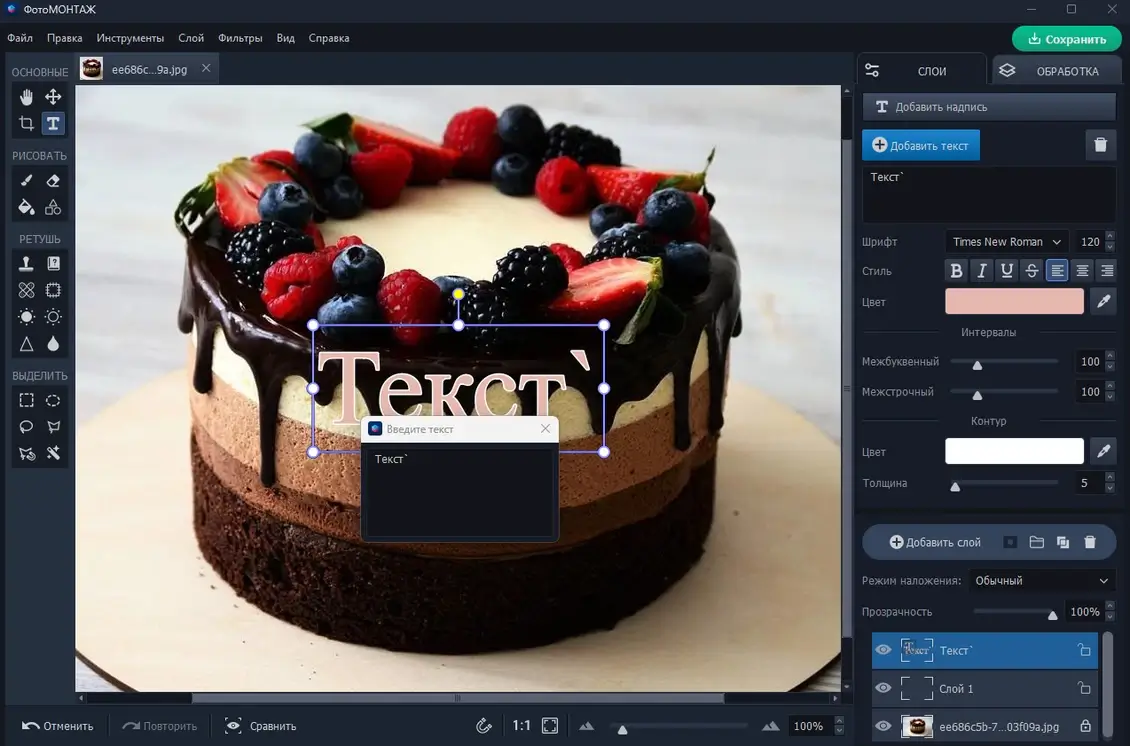Pick text color with the eyedropper
Screen dimensions: 1130x746
point(1103,301)
